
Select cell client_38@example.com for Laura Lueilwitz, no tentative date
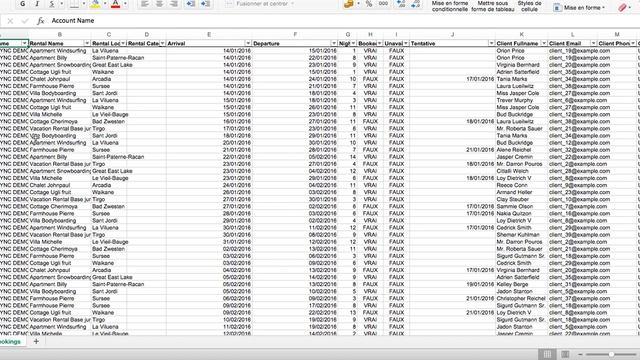tap(573, 86)
